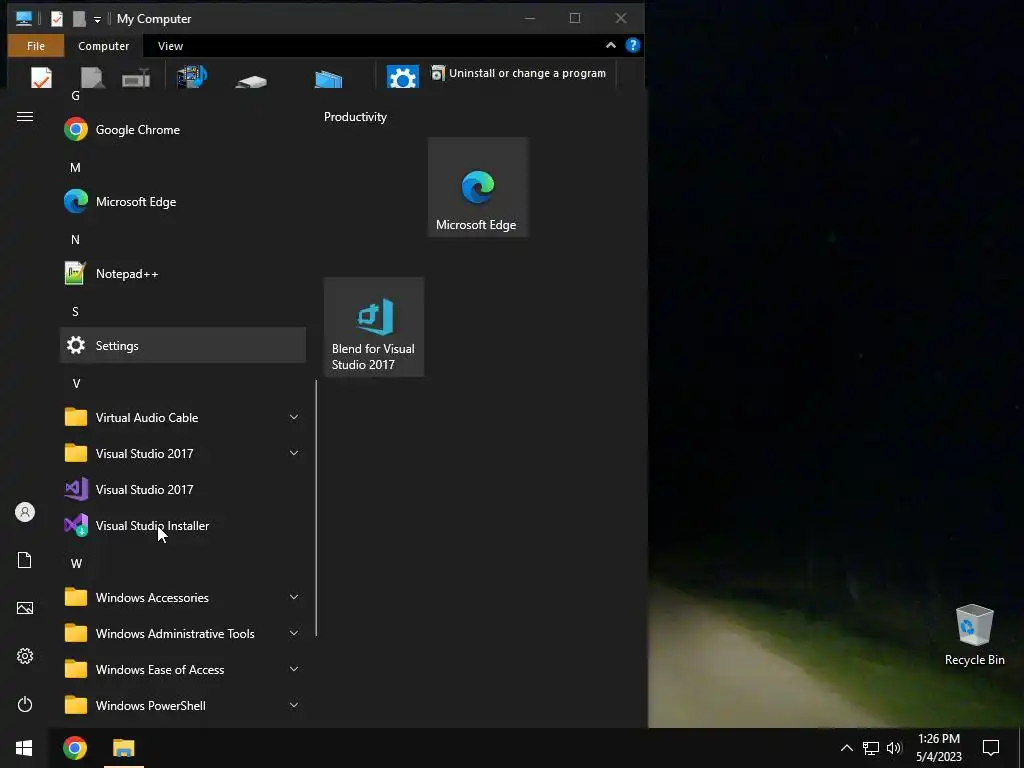Open the notification center icon
Image resolution: width=1024 pixels, height=768 pixels.
click(991, 748)
